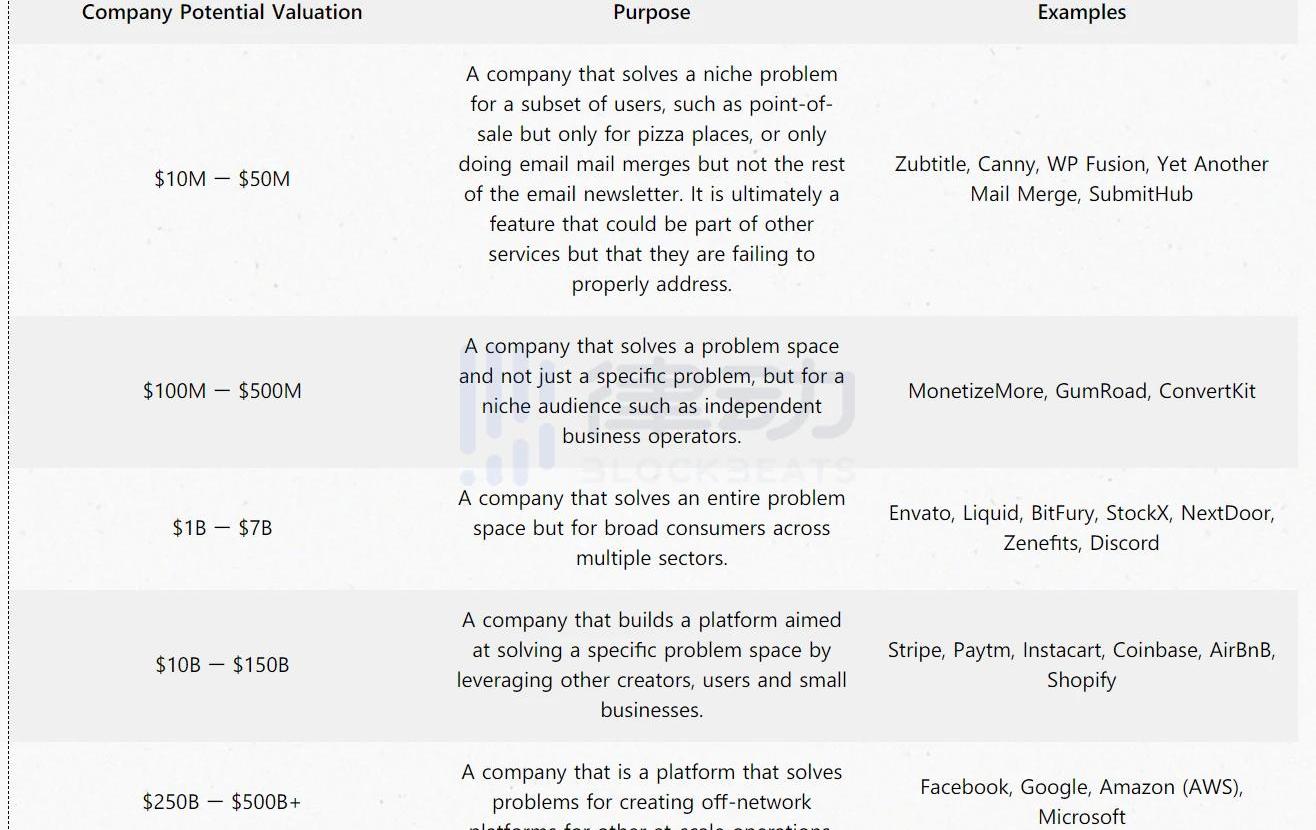The height and width of the screenshot is (830, 1316).
Task: Click the Purpose column header
Action: point(651,13)
